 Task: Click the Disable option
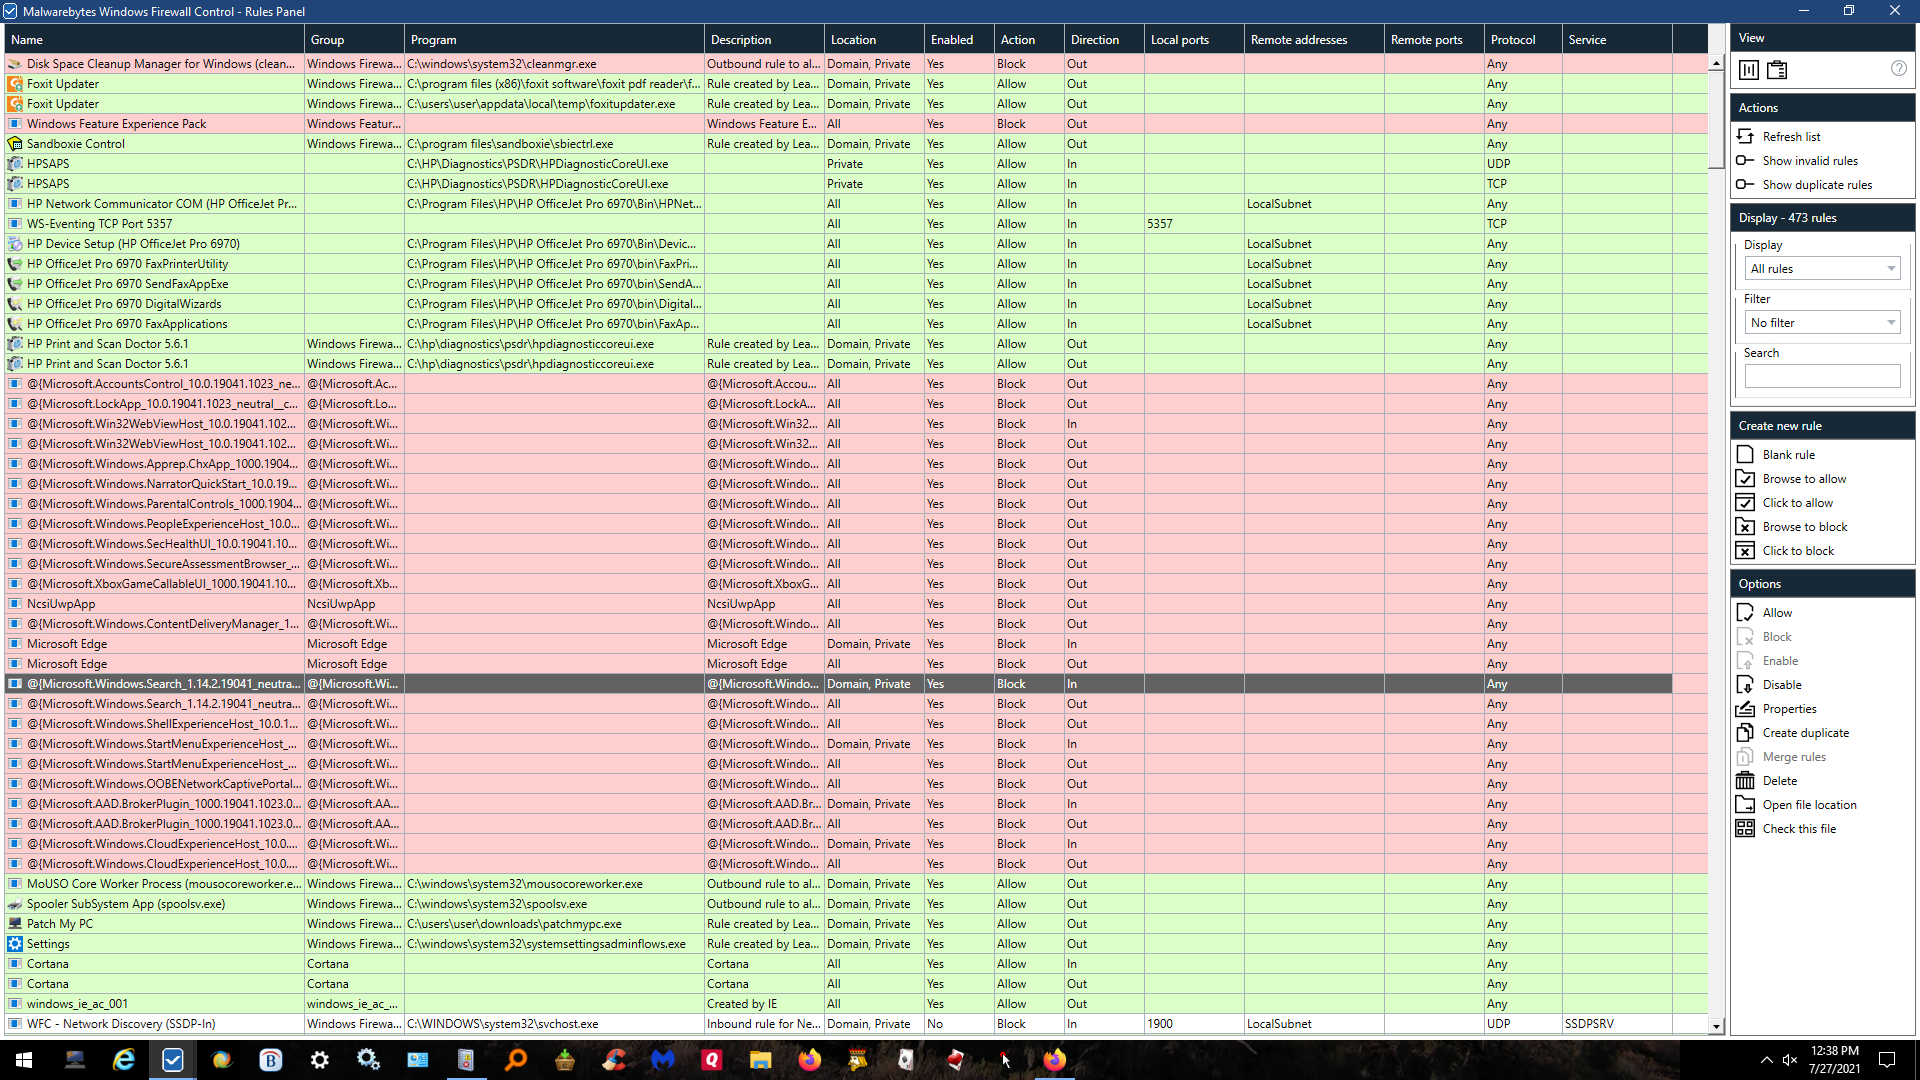(x=1781, y=685)
